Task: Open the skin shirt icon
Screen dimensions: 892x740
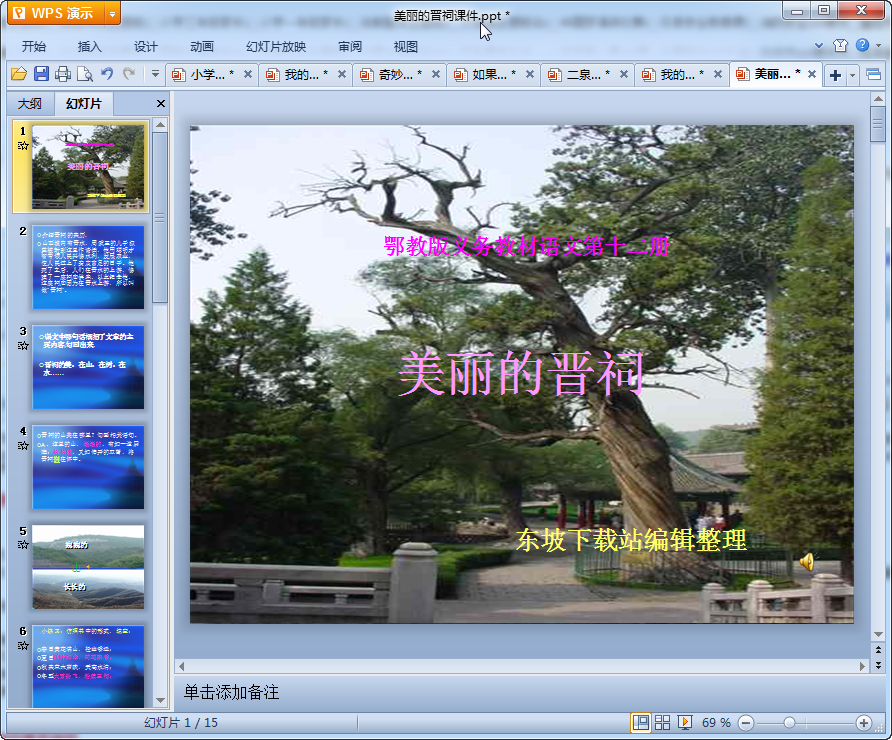Action: tap(840, 46)
